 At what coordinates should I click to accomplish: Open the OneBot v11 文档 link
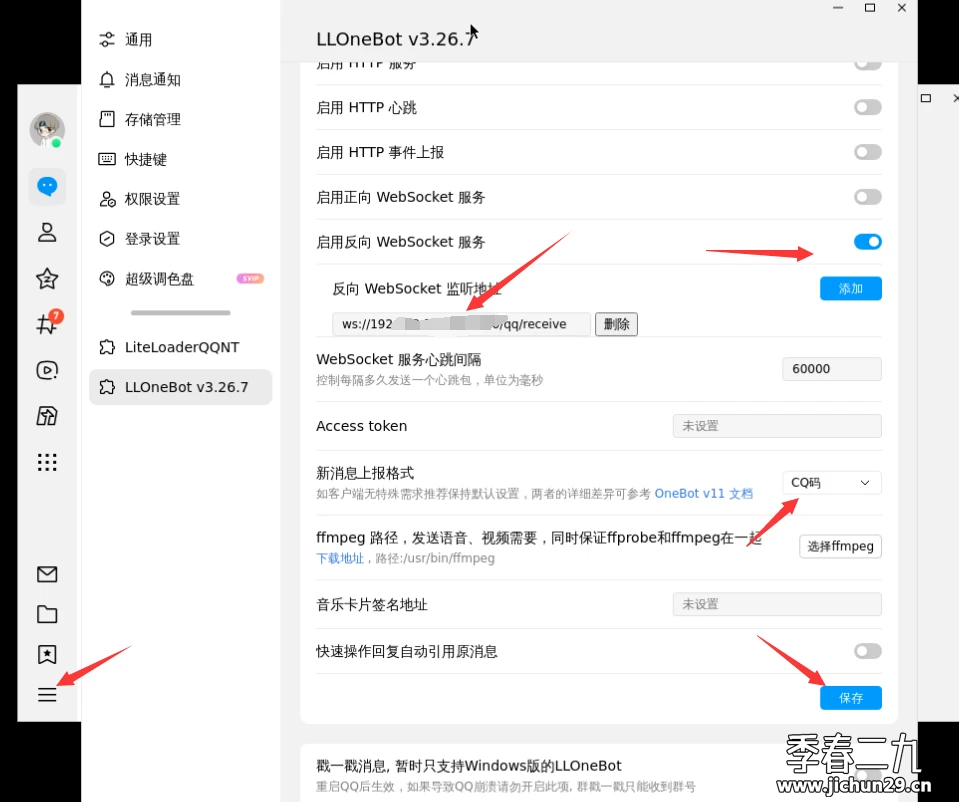704,493
